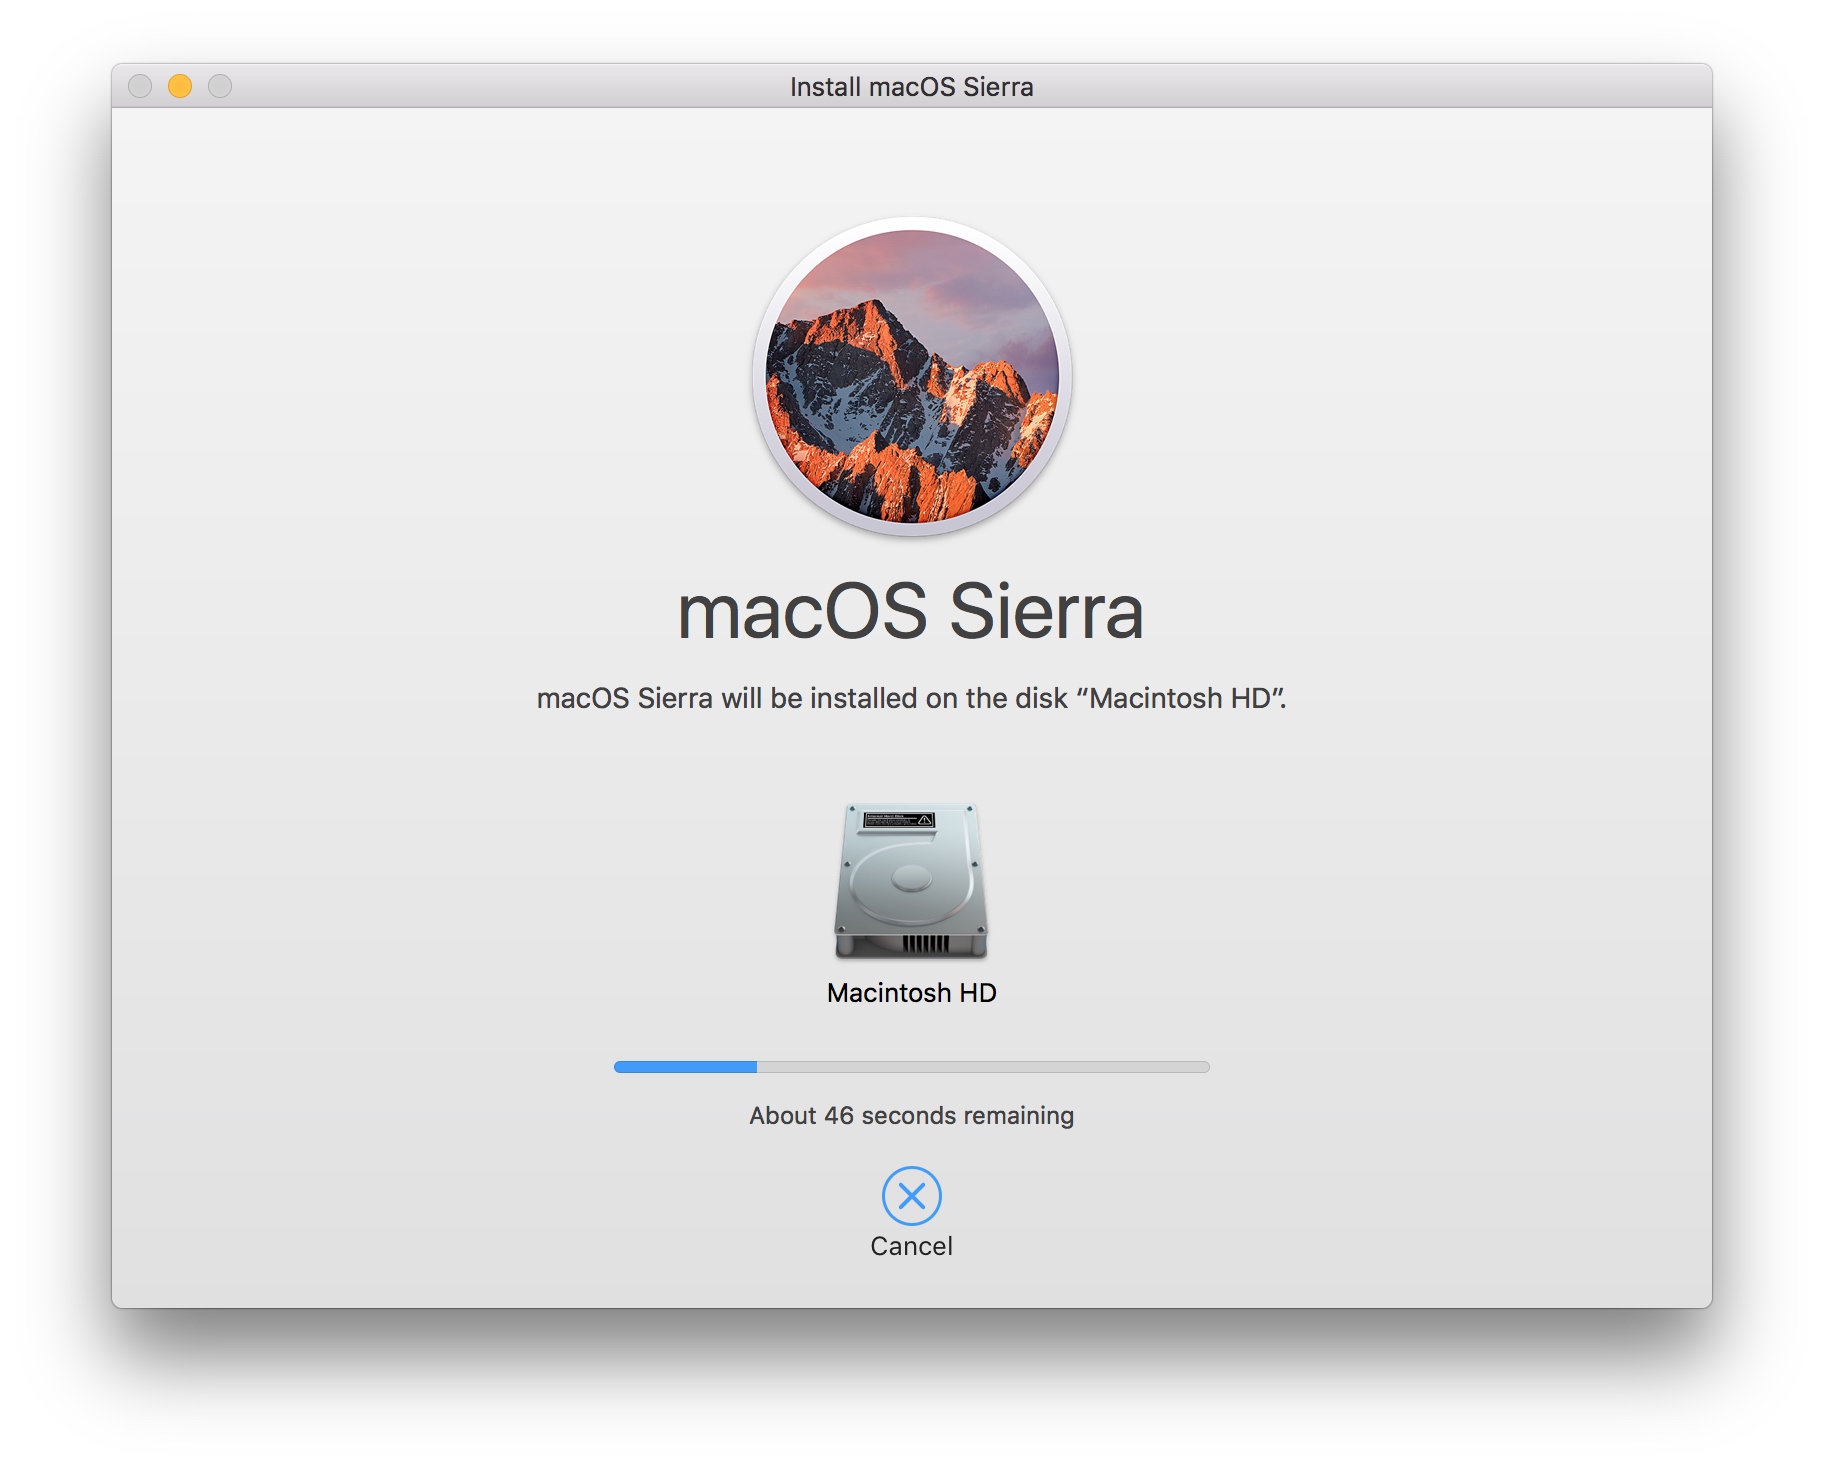Image resolution: width=1824 pixels, height=1468 pixels.
Task: Click the "Macintosh HD" disk name label
Action: tap(911, 993)
